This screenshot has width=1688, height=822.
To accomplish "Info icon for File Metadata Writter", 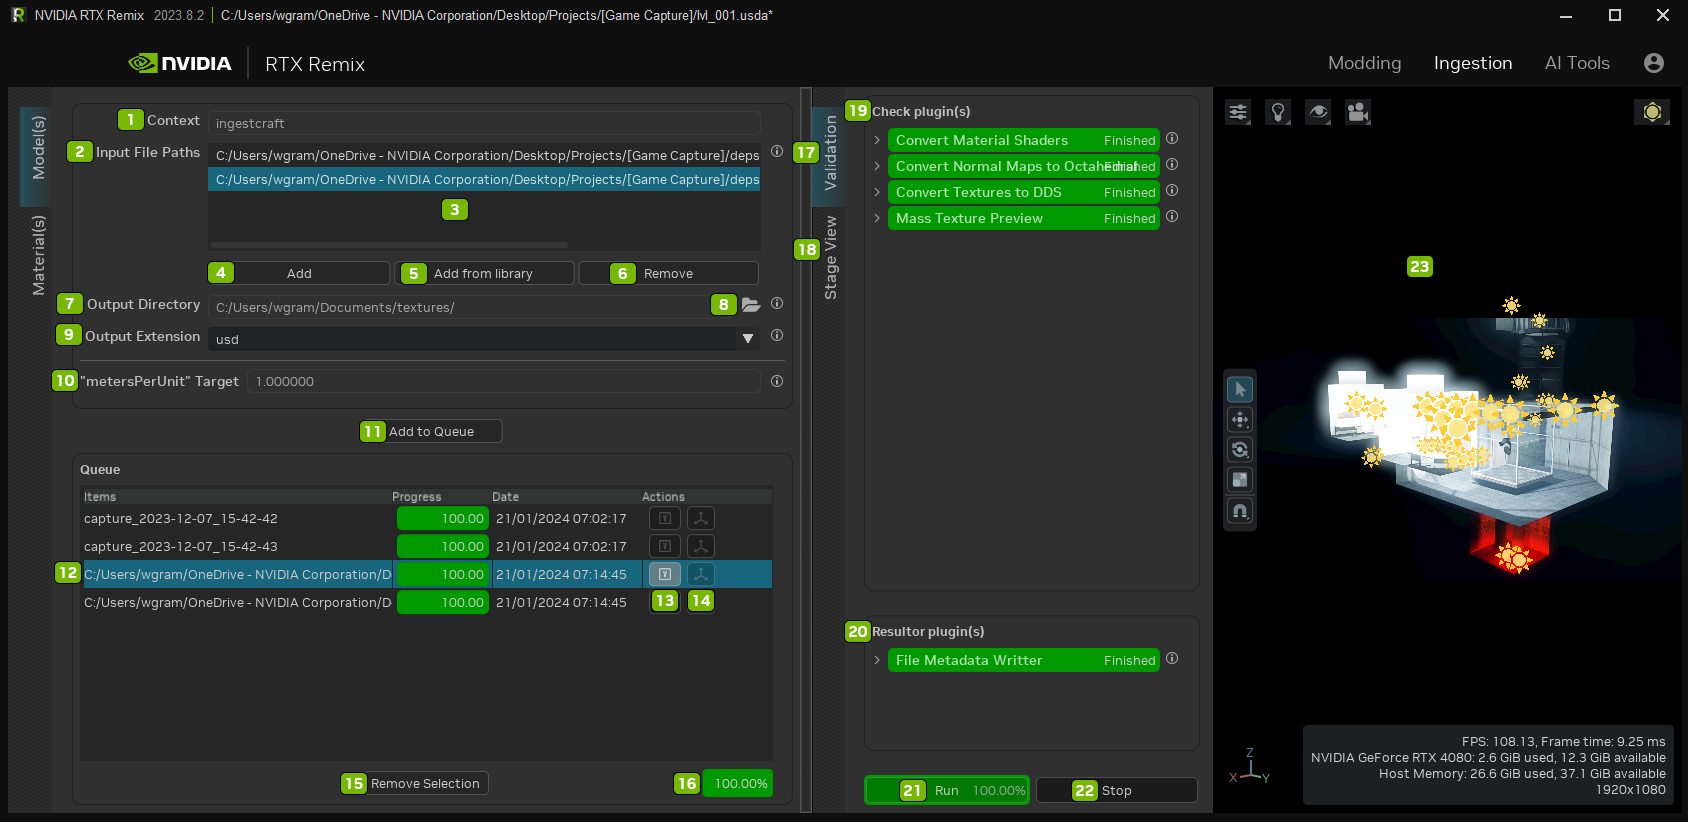I will tap(1172, 659).
